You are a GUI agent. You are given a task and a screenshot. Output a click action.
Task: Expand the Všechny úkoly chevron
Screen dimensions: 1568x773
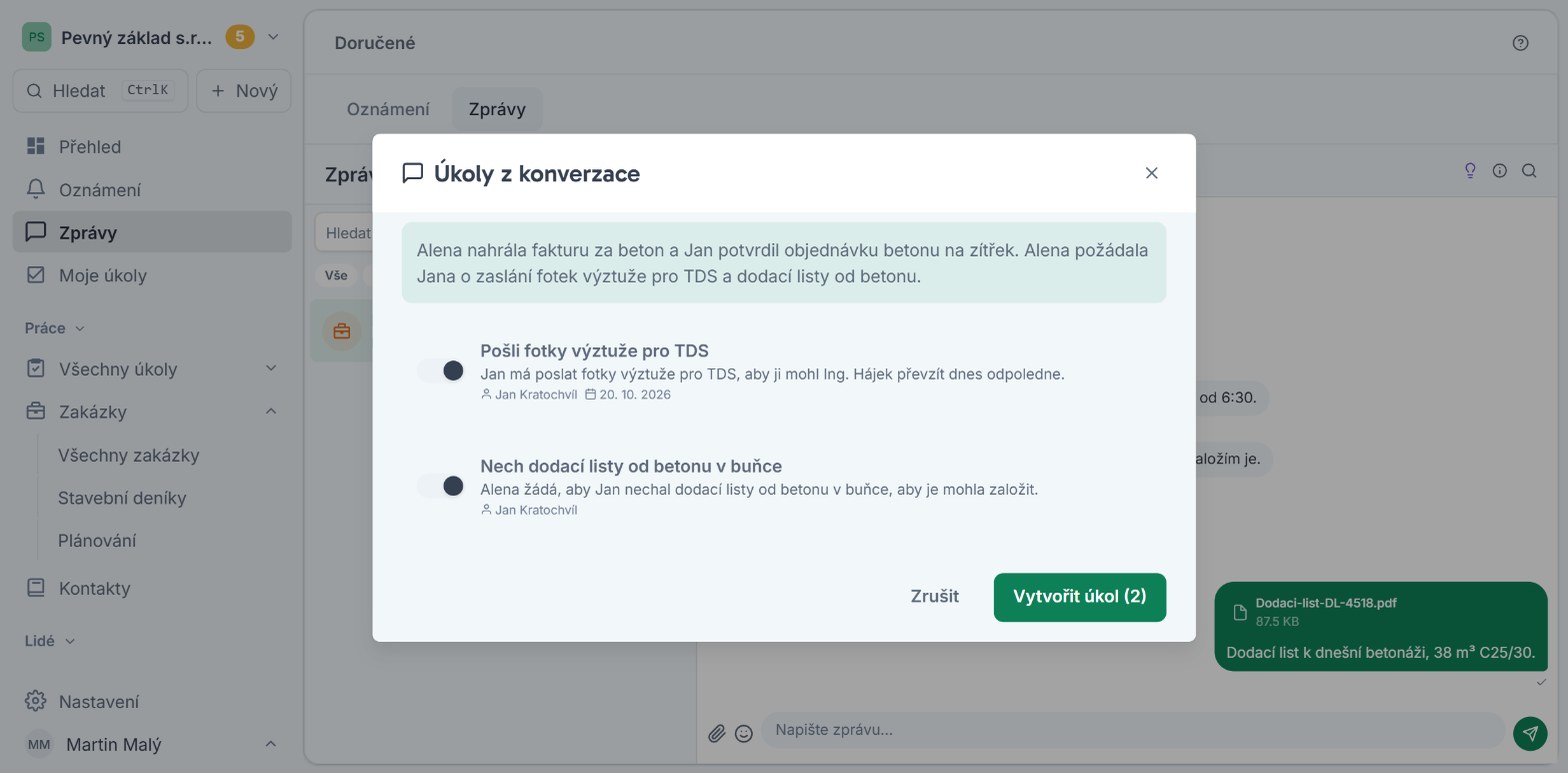pos(271,368)
